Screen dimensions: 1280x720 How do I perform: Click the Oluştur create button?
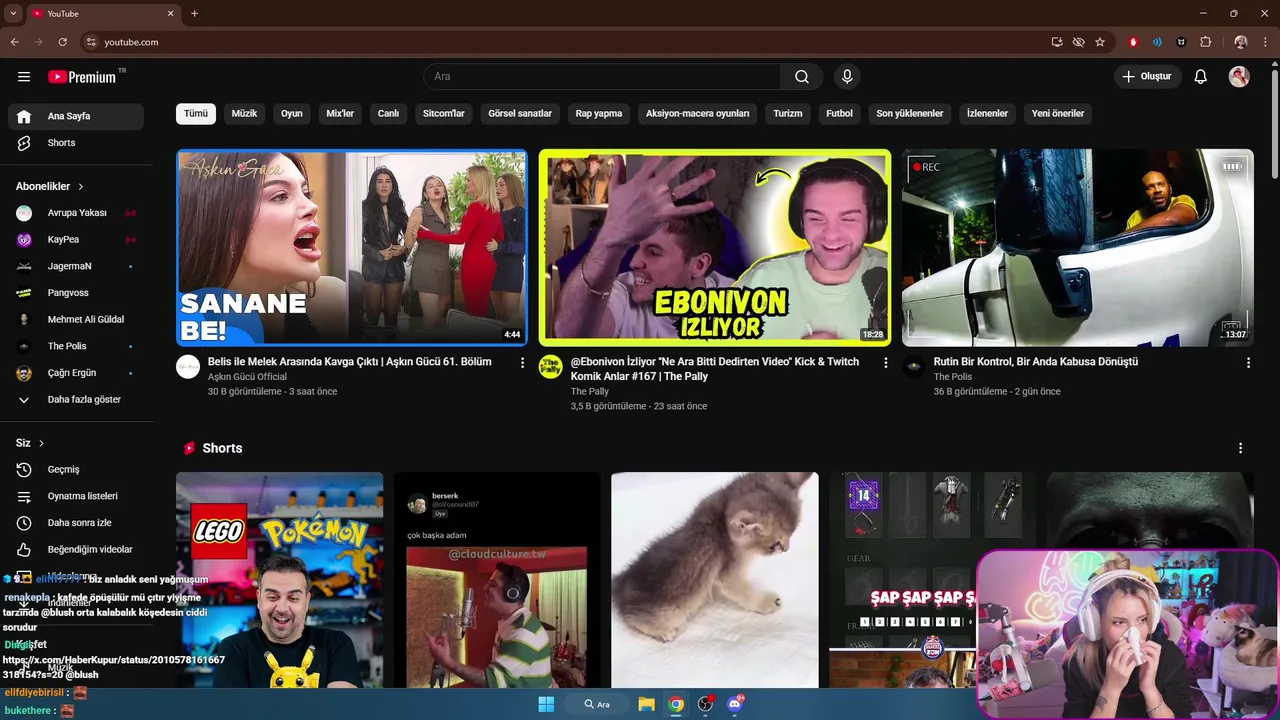tap(1148, 77)
